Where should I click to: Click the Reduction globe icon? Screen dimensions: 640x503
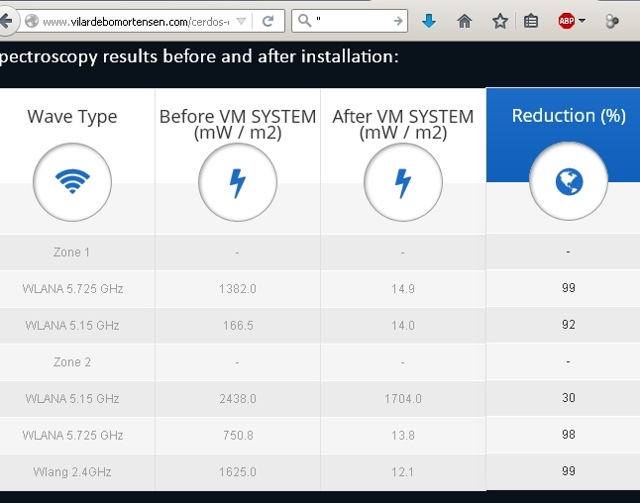[x=569, y=181]
